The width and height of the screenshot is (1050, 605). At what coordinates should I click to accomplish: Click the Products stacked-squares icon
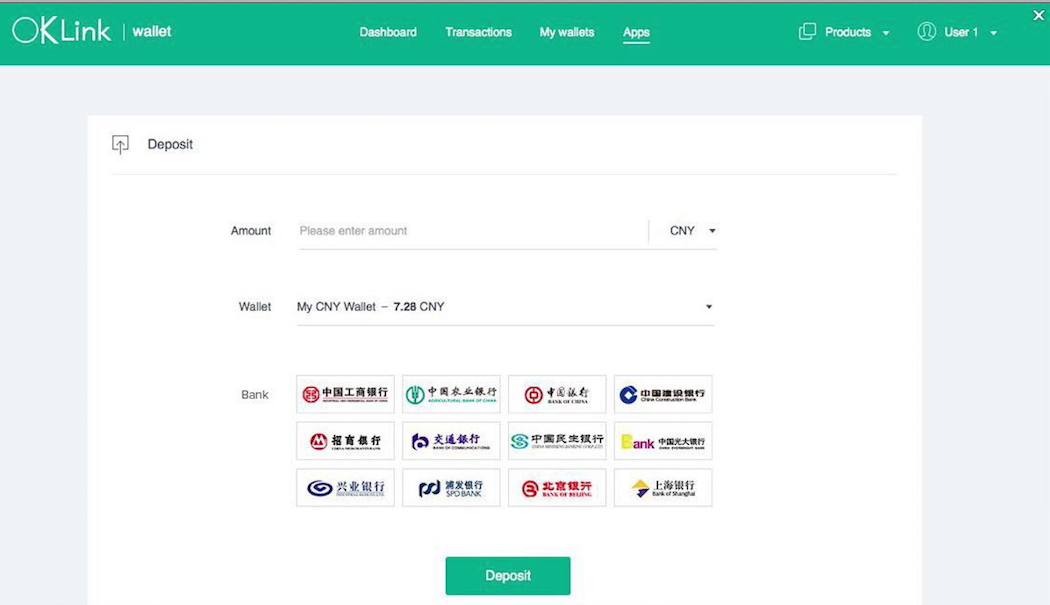coord(807,32)
